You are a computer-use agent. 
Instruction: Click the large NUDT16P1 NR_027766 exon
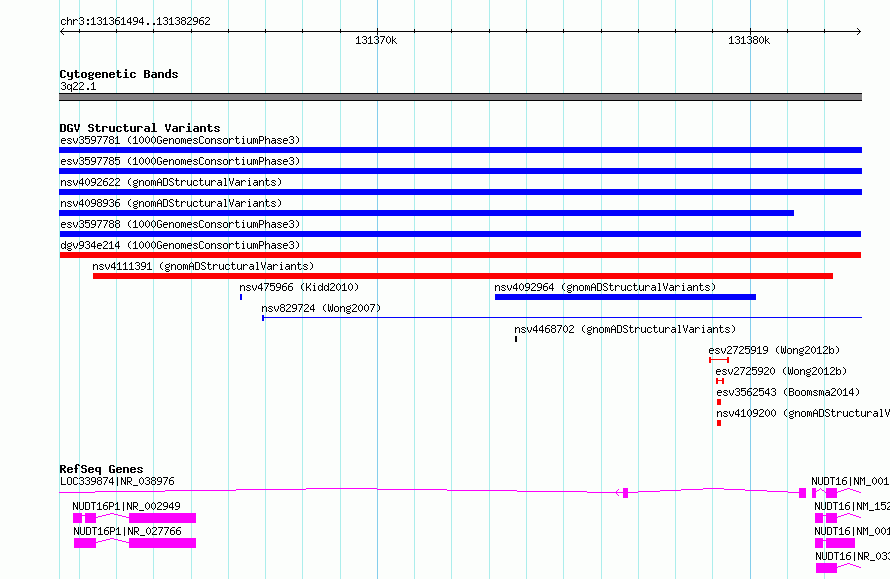coord(162,543)
